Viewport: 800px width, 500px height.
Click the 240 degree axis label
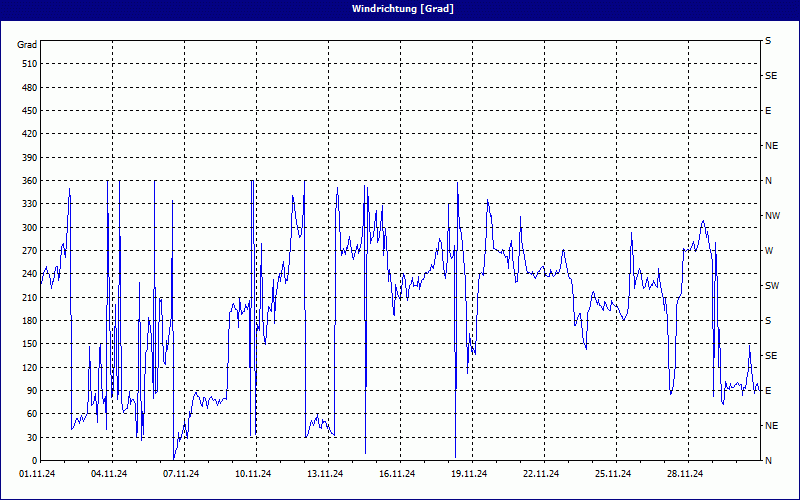(30, 274)
